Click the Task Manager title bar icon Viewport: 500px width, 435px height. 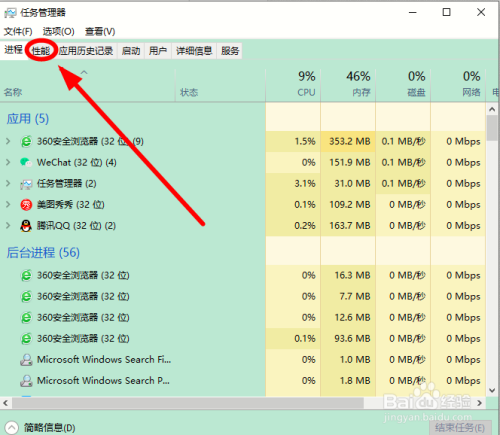click(10, 13)
